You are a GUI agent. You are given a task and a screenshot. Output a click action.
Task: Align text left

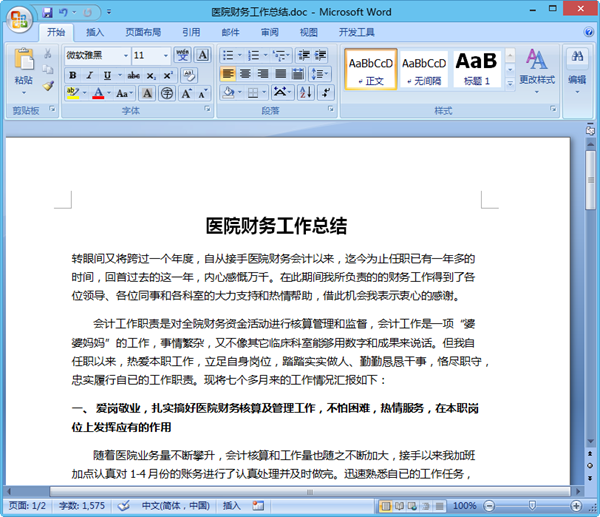228,73
